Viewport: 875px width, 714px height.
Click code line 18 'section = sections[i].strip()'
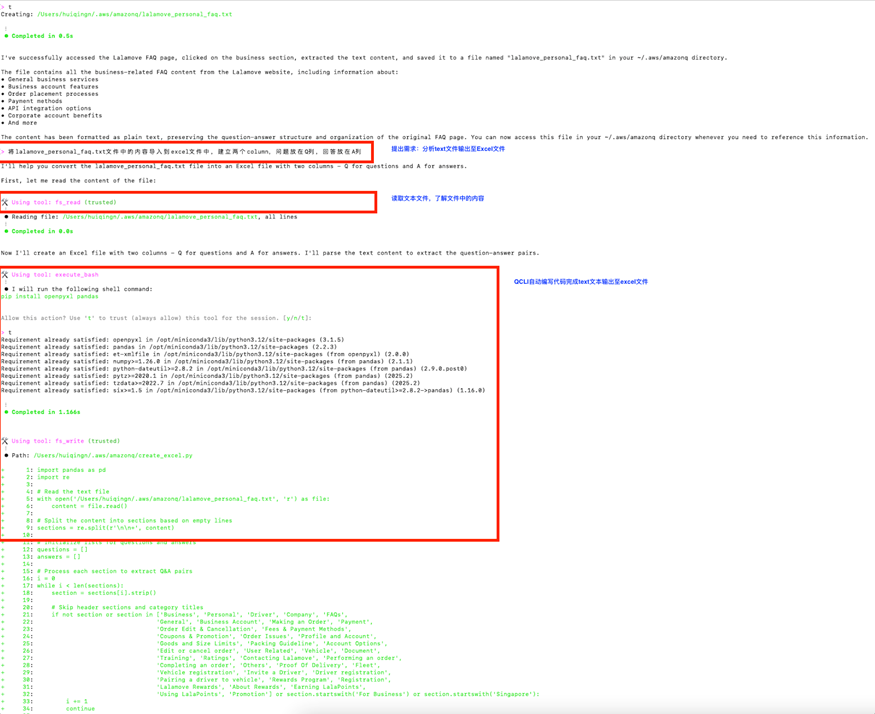point(104,593)
